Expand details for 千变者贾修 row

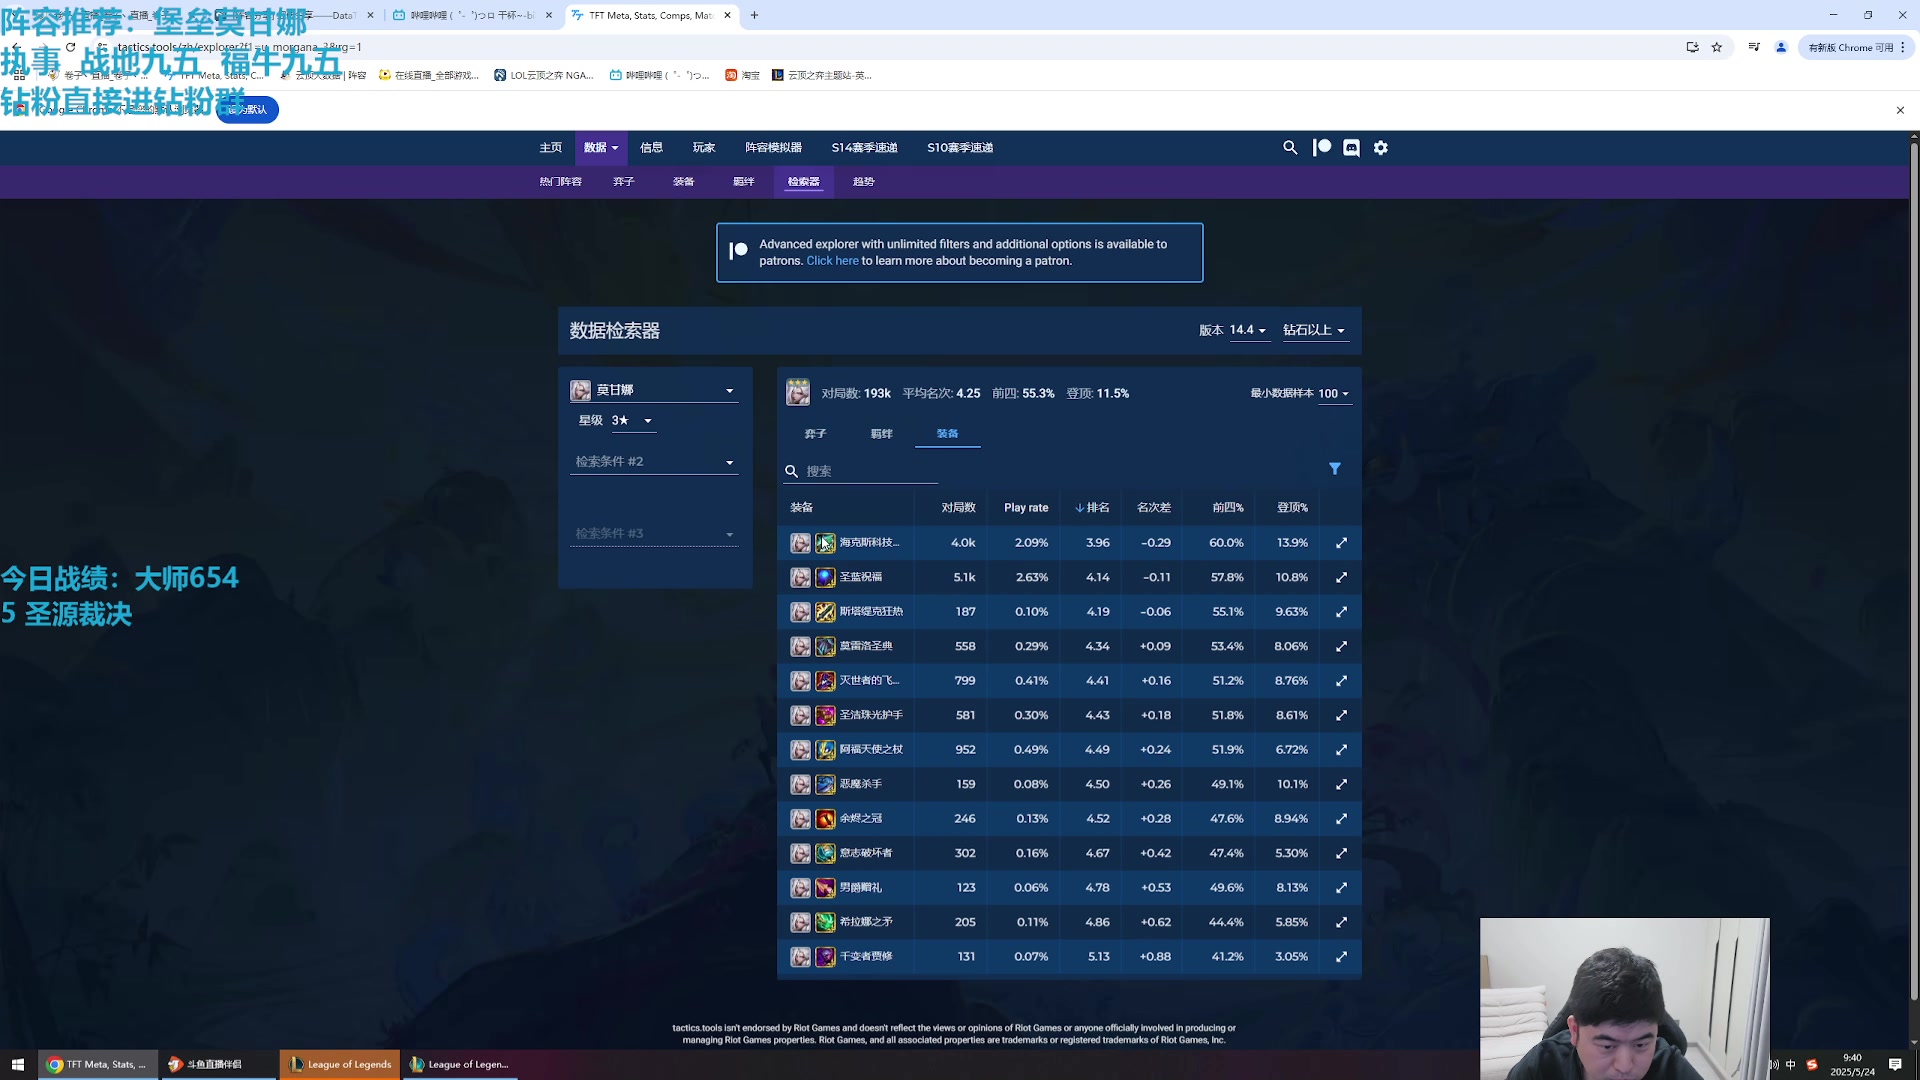[1342, 957]
